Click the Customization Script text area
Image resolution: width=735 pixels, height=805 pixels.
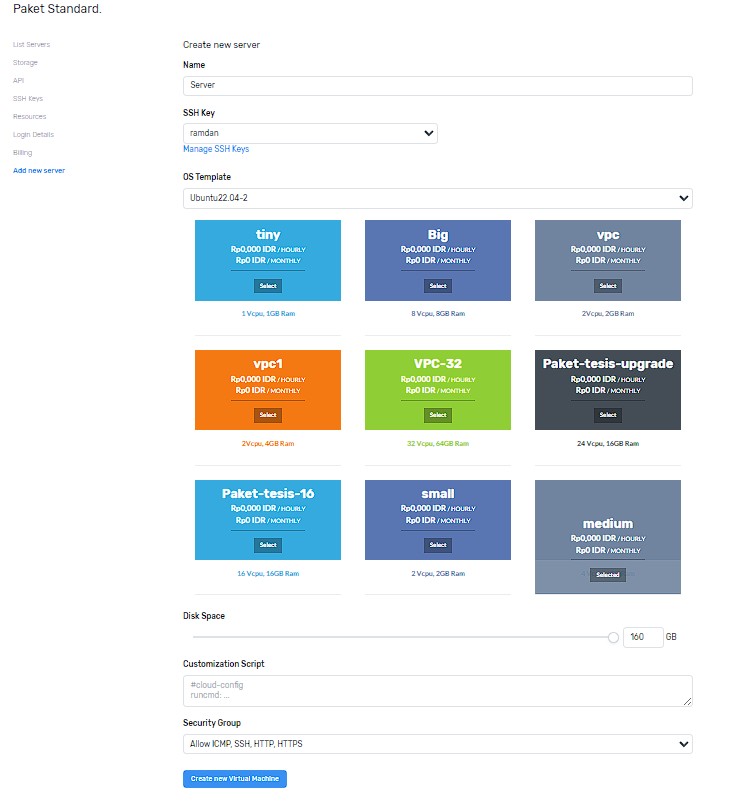click(x=438, y=691)
